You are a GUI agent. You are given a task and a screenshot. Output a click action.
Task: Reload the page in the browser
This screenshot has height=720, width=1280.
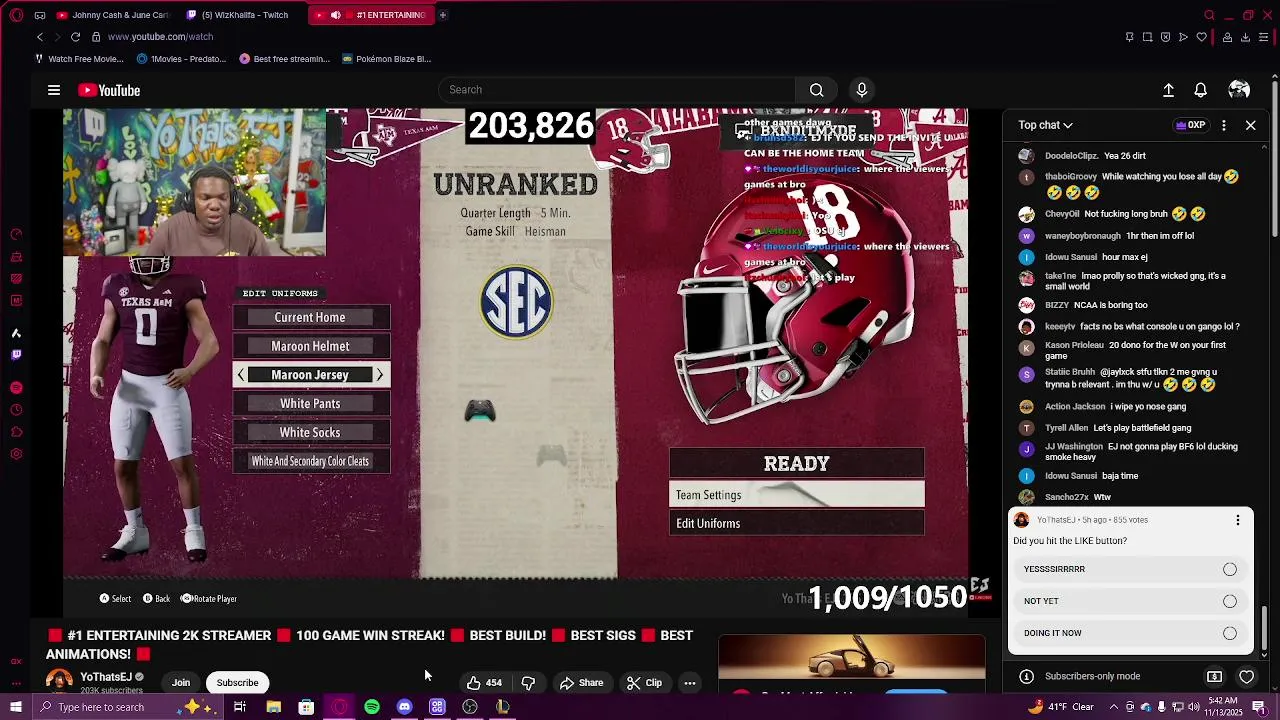(x=75, y=37)
